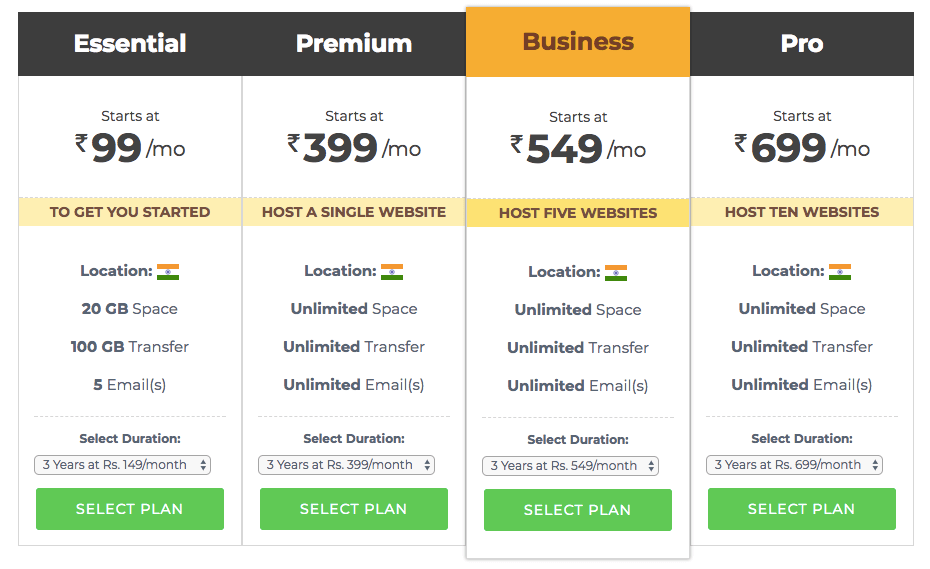The width and height of the screenshot is (930, 569).
Task: Click the ₹549/mo Business price
Action: (x=578, y=149)
